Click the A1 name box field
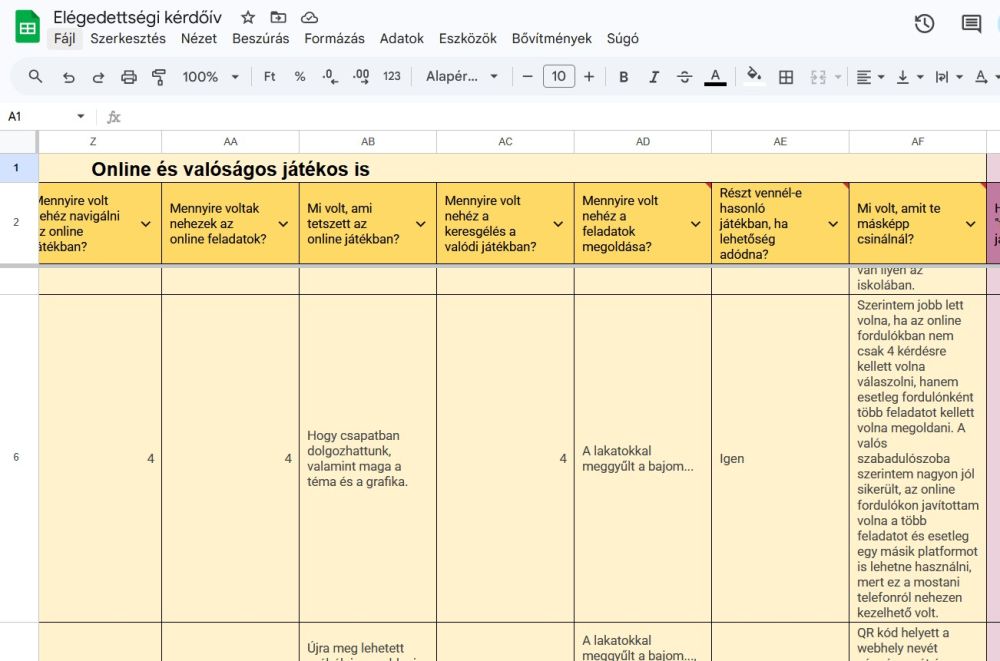The height and width of the screenshot is (661, 1000). coord(40,117)
